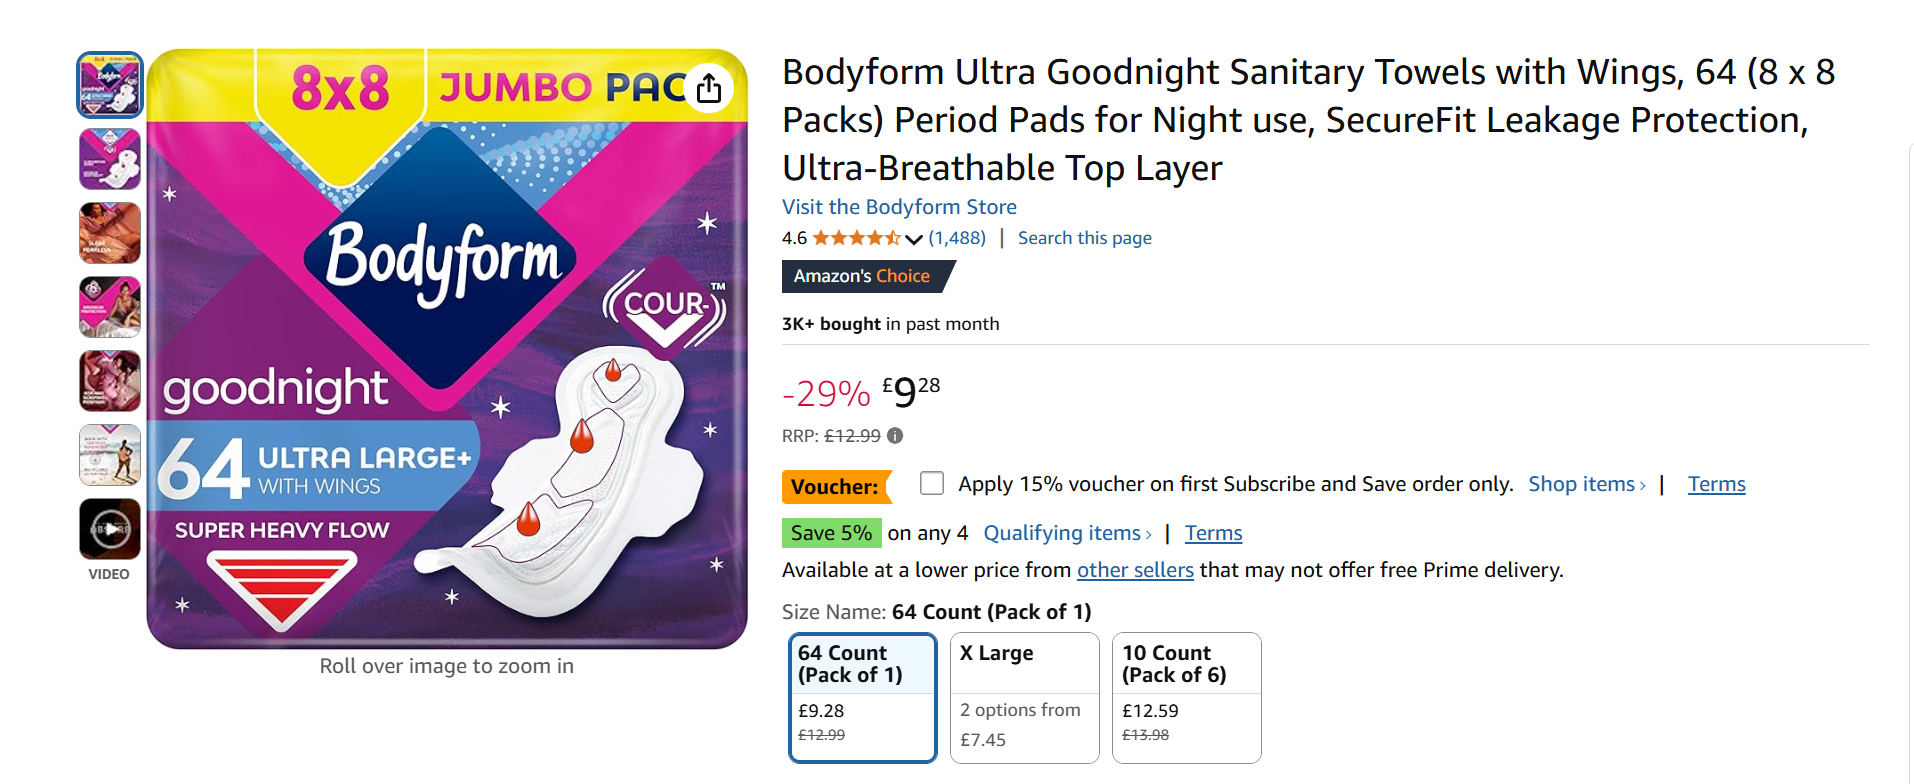The width and height of the screenshot is (1914, 784).
Task: Choose the 10 Count (Pack of 6) size
Action: (x=1186, y=697)
